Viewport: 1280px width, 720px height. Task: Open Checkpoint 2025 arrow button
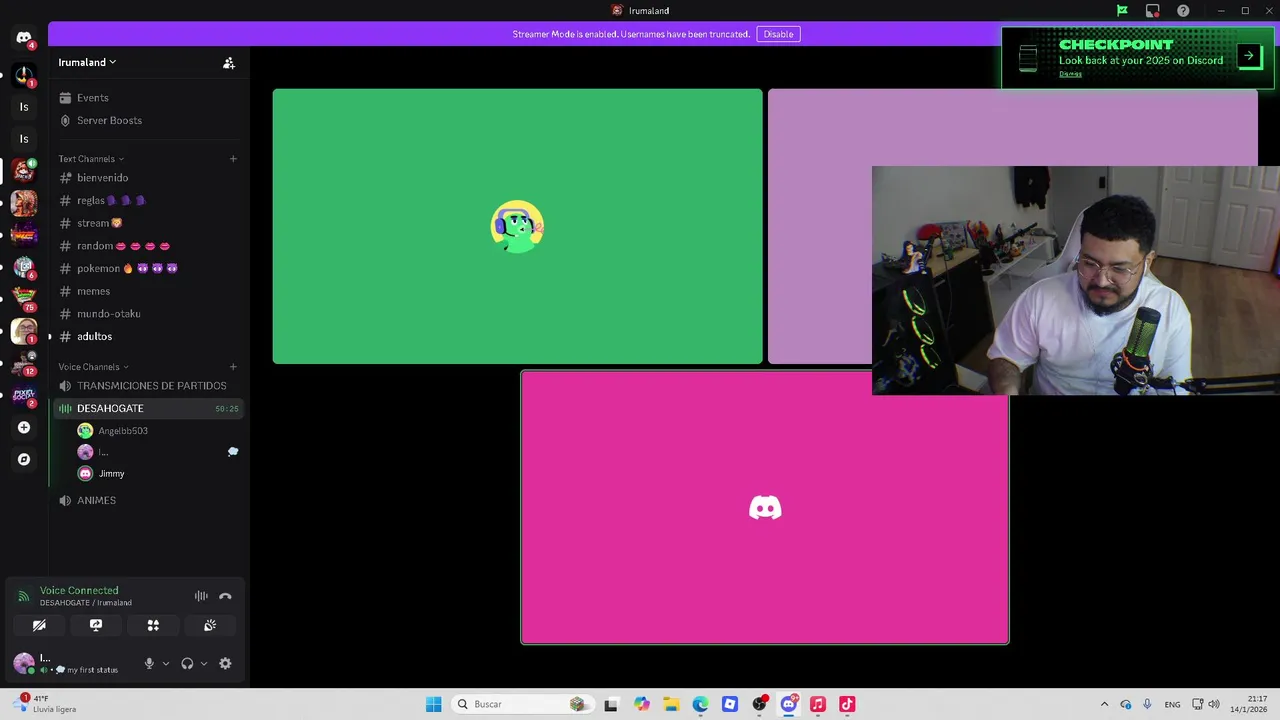[x=1249, y=56]
